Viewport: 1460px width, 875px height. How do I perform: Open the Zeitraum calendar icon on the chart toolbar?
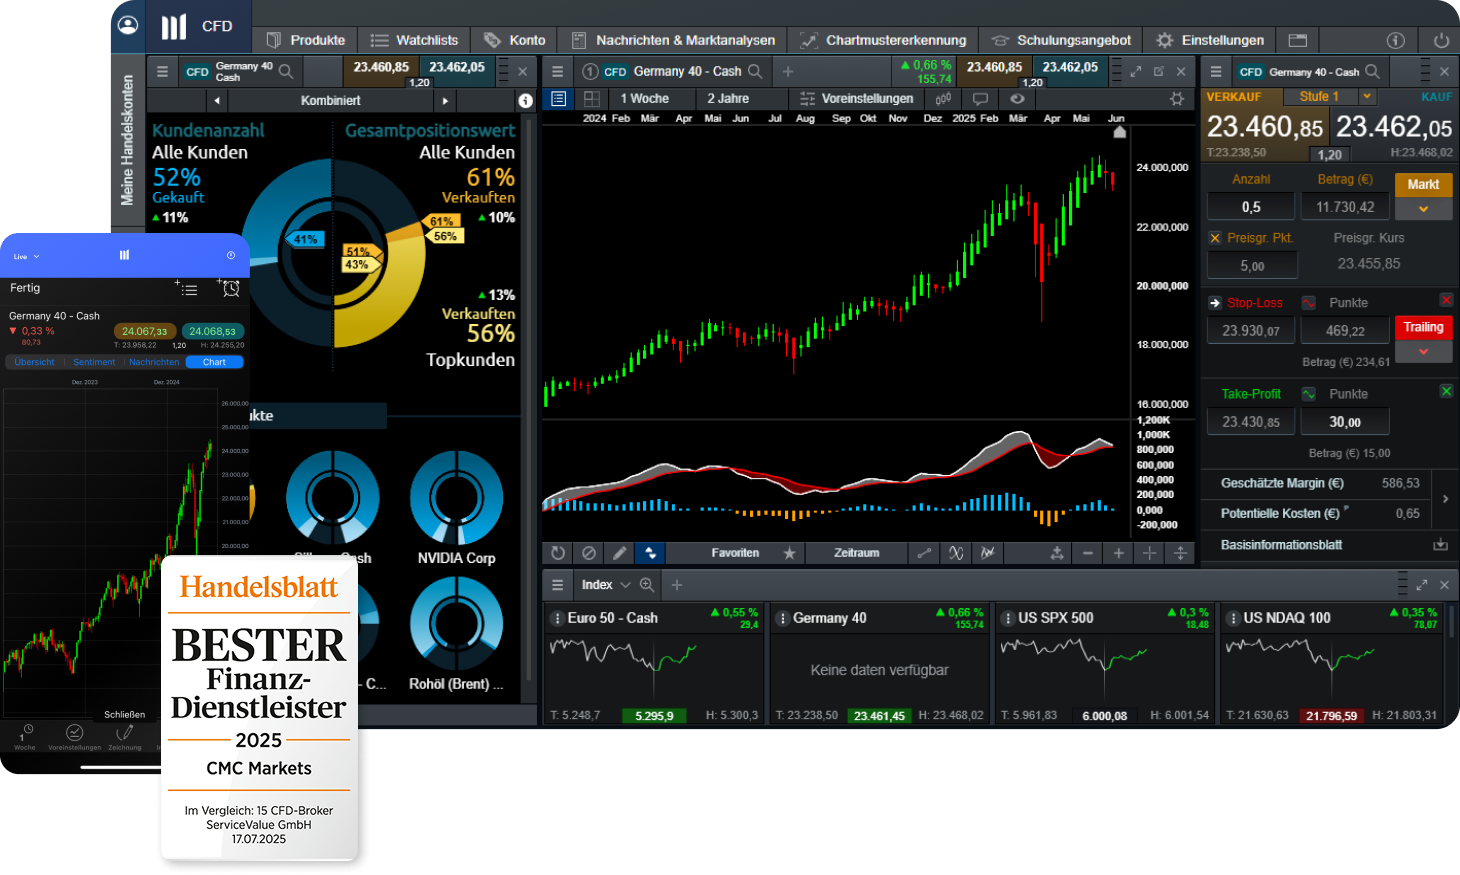tap(857, 553)
